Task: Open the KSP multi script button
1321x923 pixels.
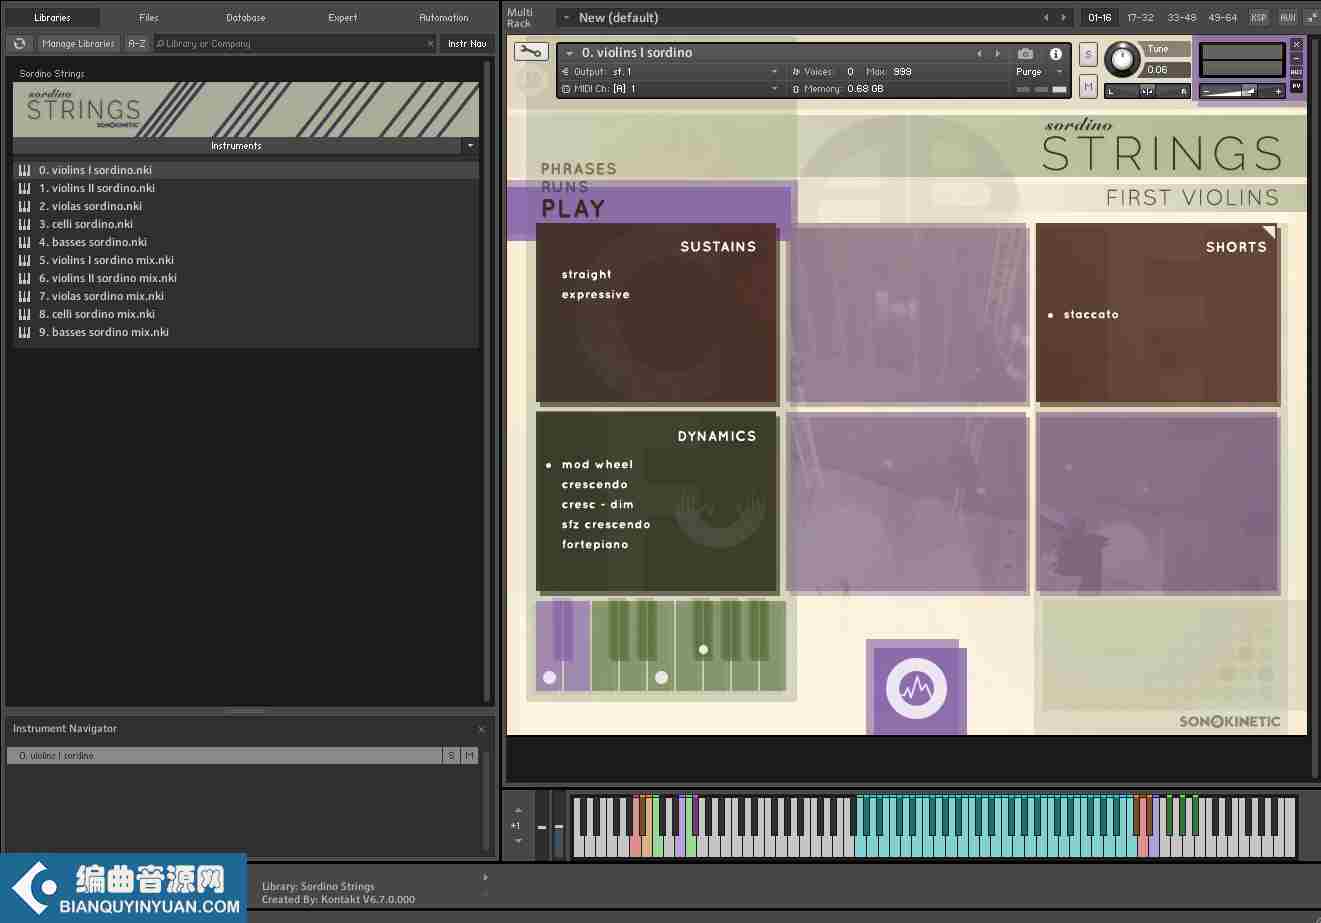Action: coord(1258,17)
